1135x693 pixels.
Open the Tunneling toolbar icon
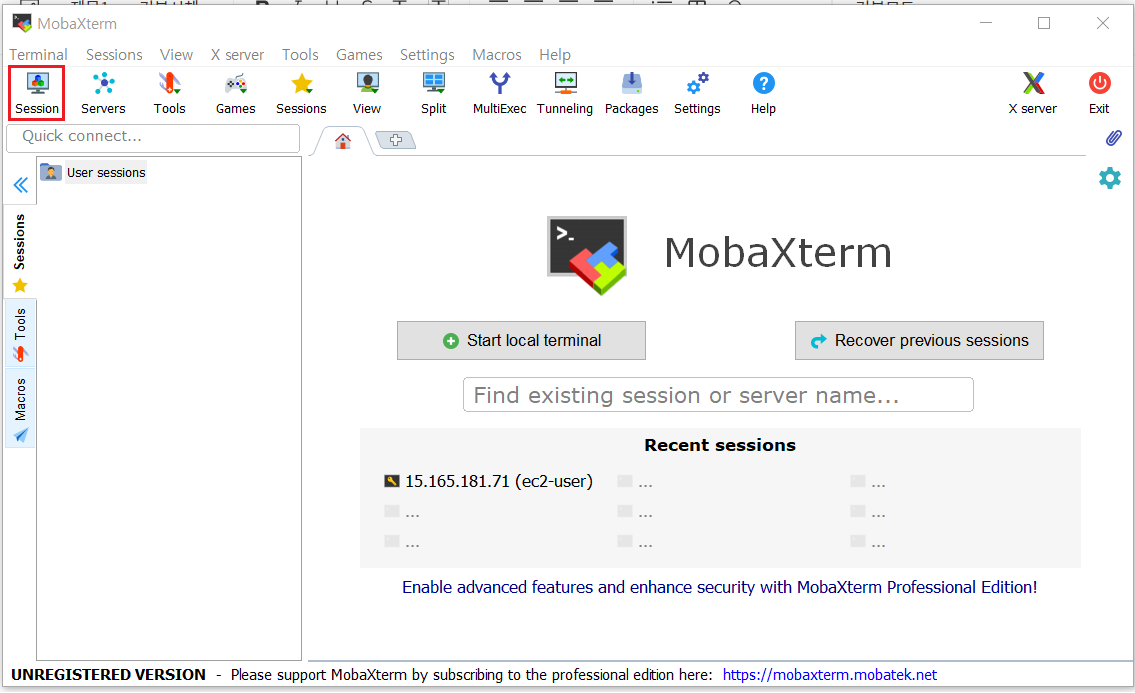click(x=565, y=93)
